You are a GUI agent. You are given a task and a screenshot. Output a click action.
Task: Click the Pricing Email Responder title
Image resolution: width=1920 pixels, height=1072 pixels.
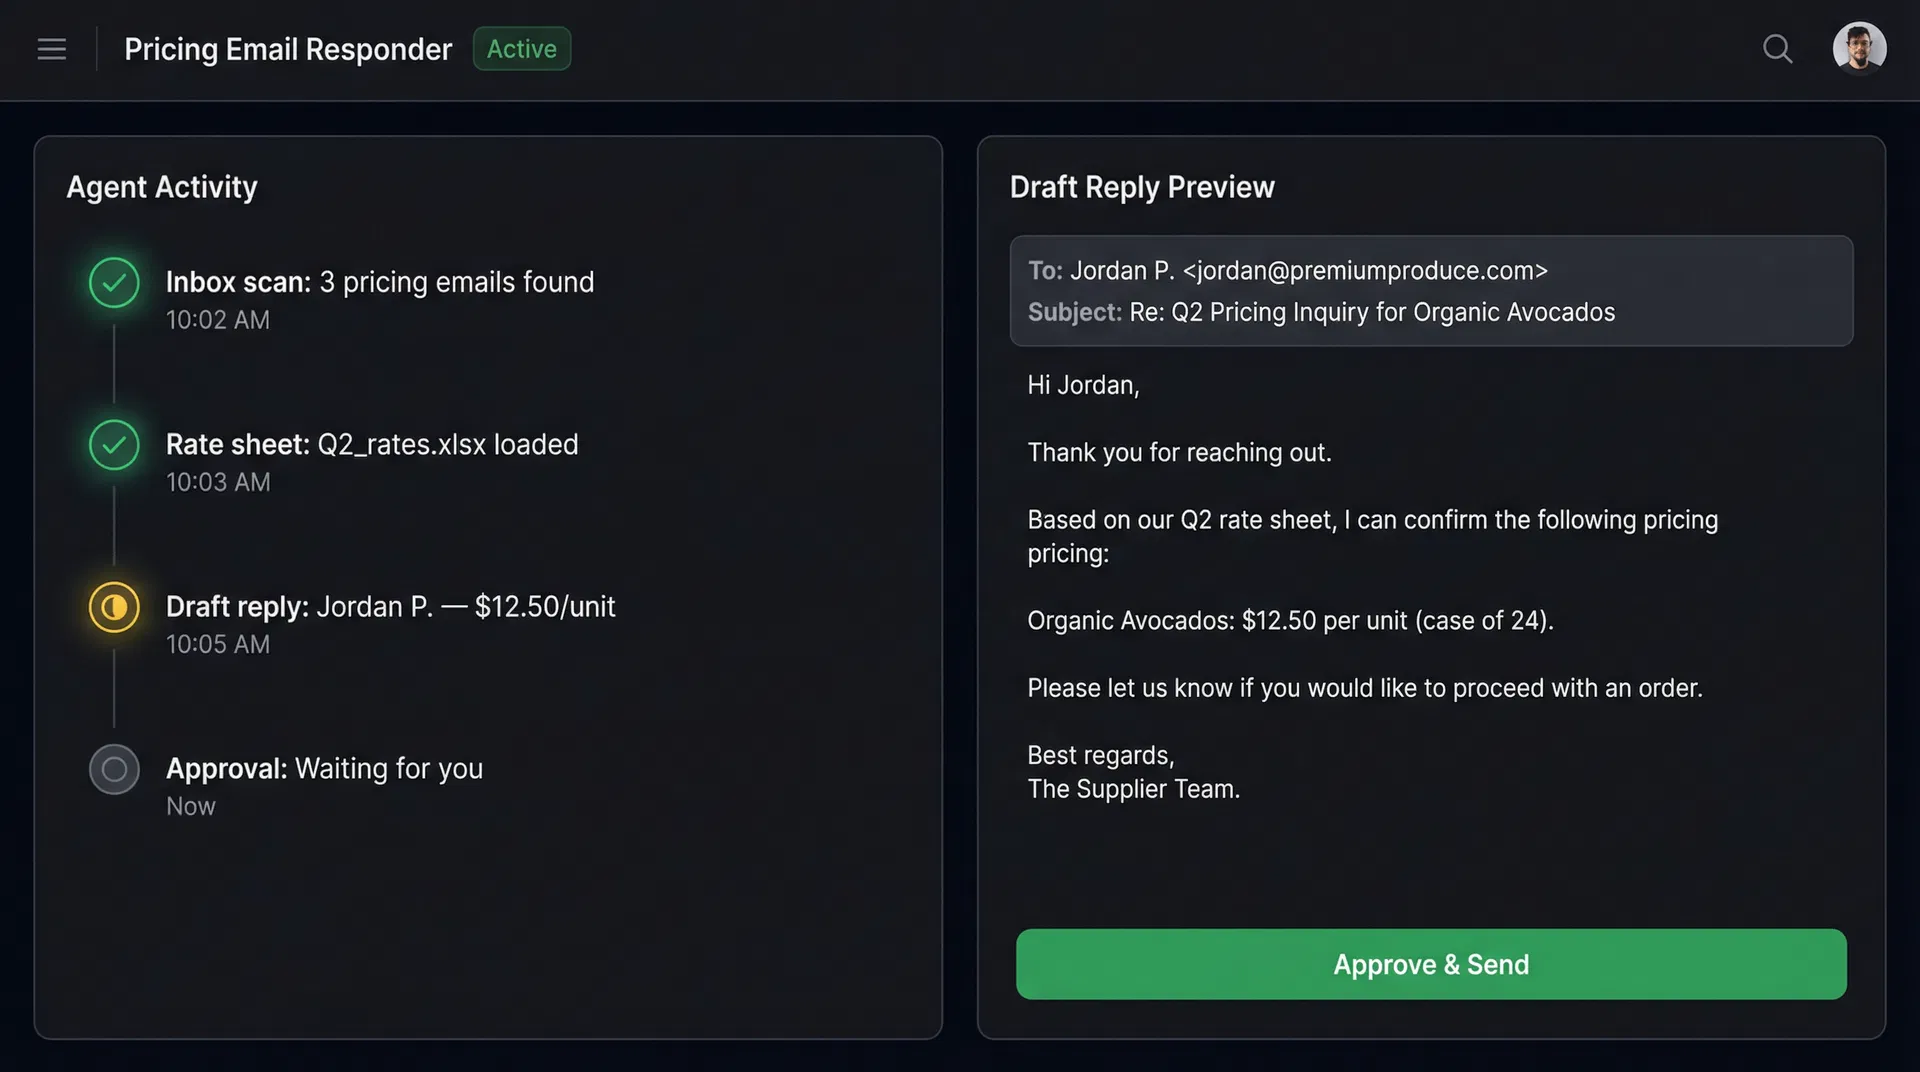point(288,49)
